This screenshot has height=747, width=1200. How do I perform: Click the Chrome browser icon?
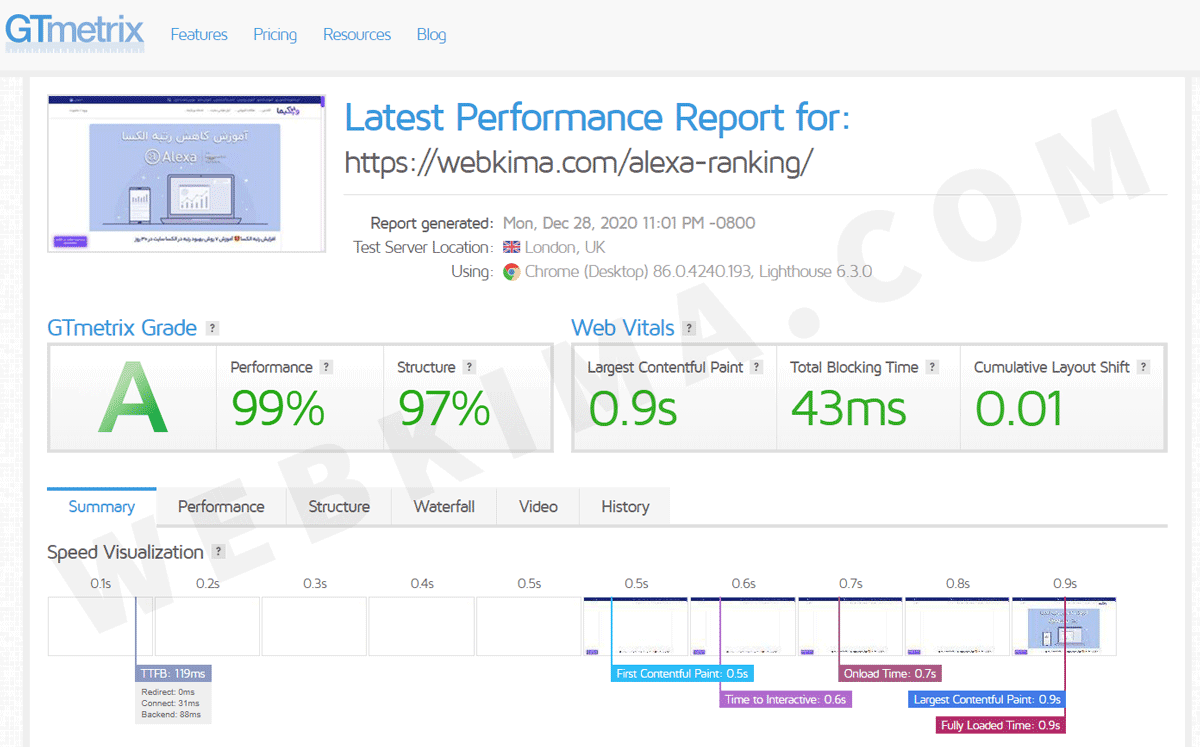511,271
